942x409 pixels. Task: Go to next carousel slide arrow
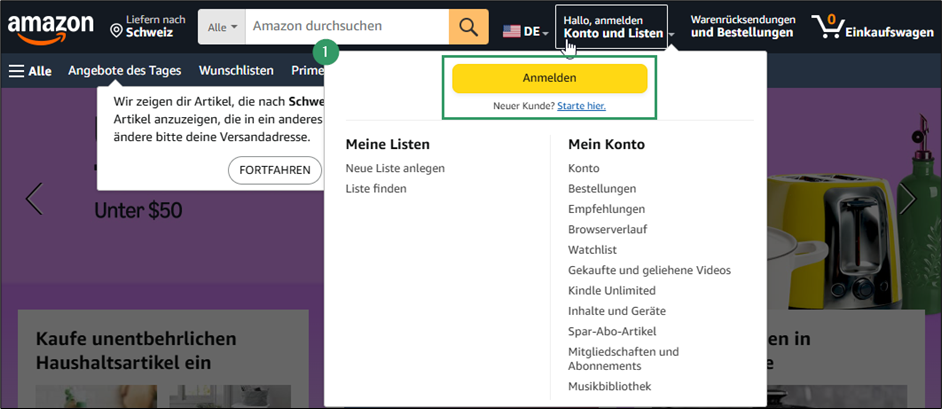(x=908, y=199)
